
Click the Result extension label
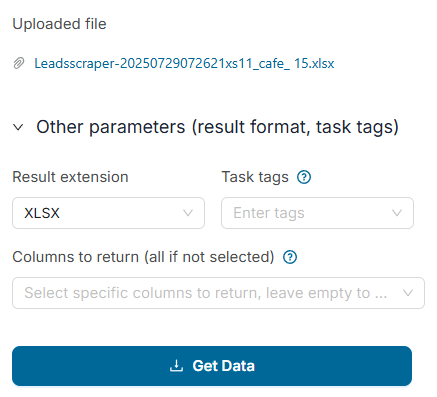[x=70, y=177]
